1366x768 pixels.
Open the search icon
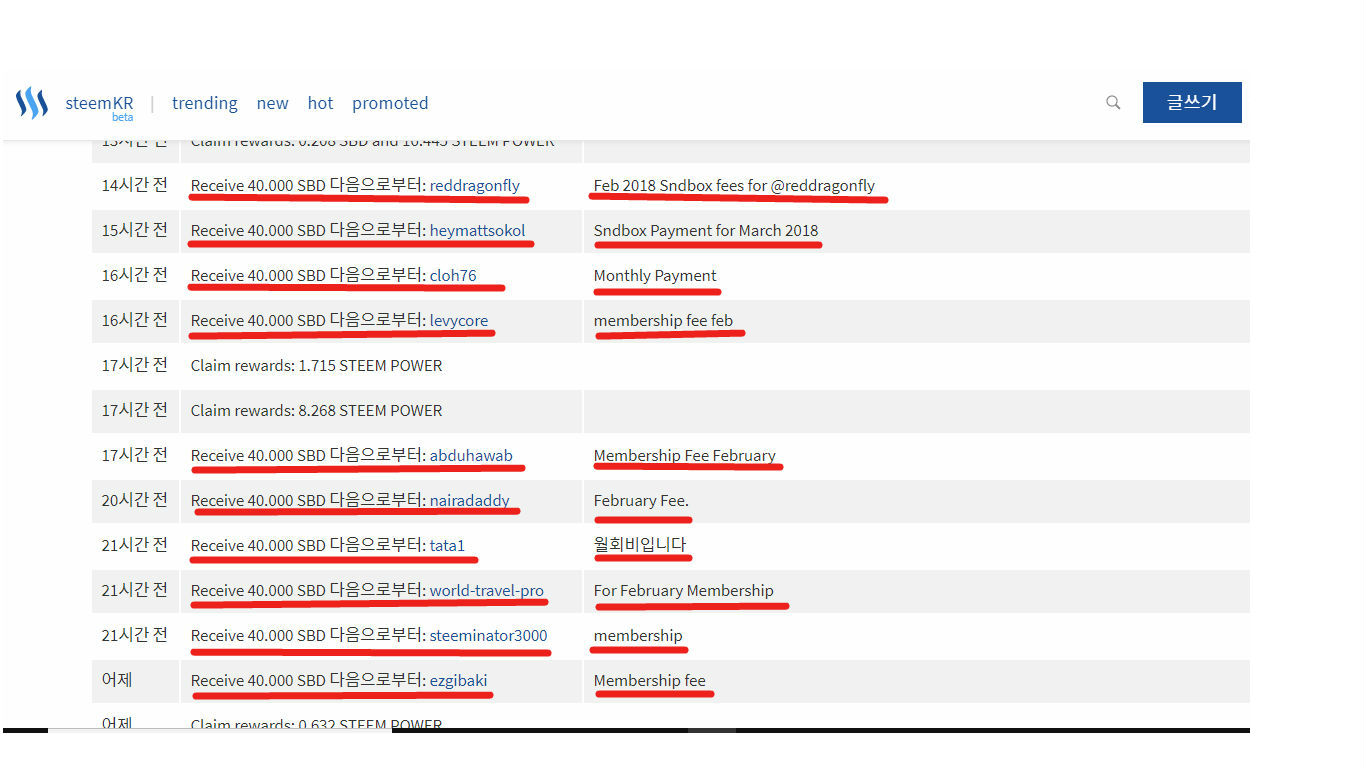pos(1113,102)
